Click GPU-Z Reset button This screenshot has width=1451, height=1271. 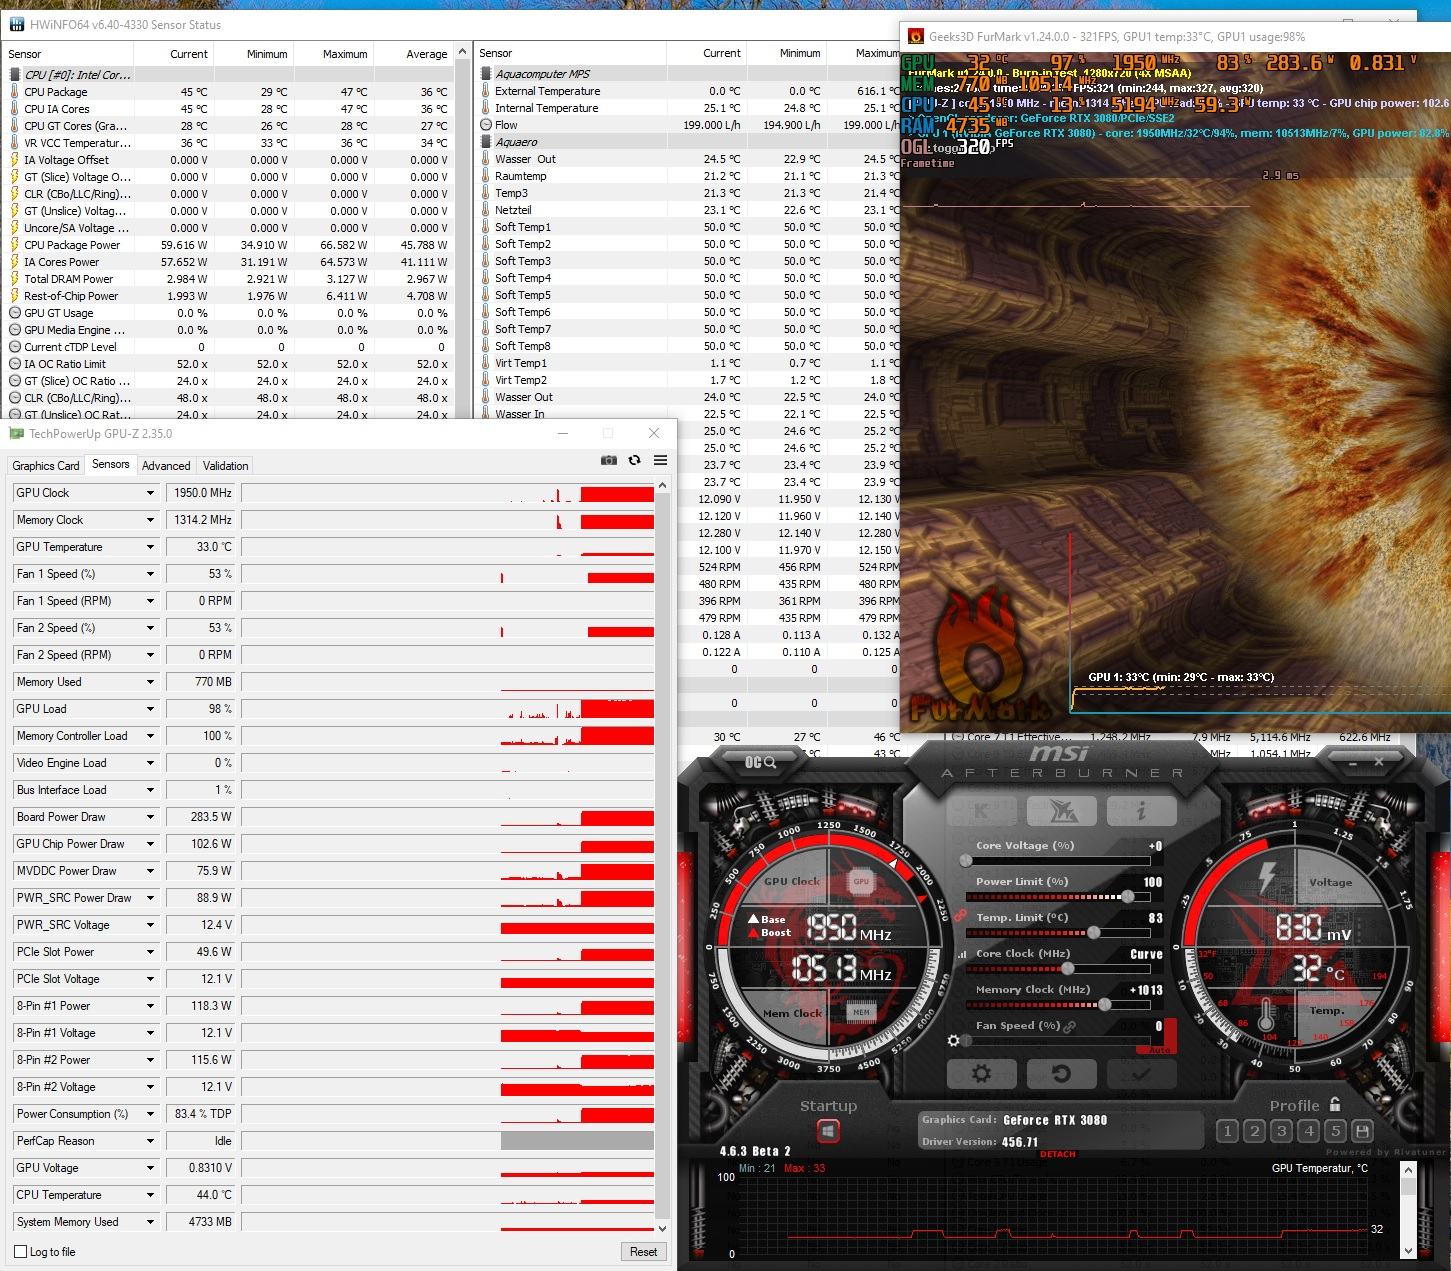[644, 1252]
